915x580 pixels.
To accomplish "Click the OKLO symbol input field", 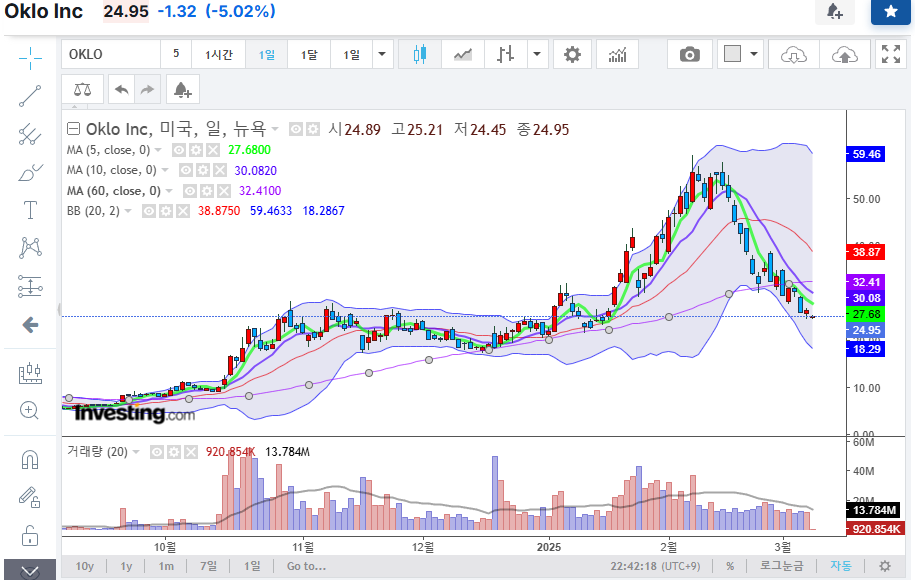I will 111,54.
